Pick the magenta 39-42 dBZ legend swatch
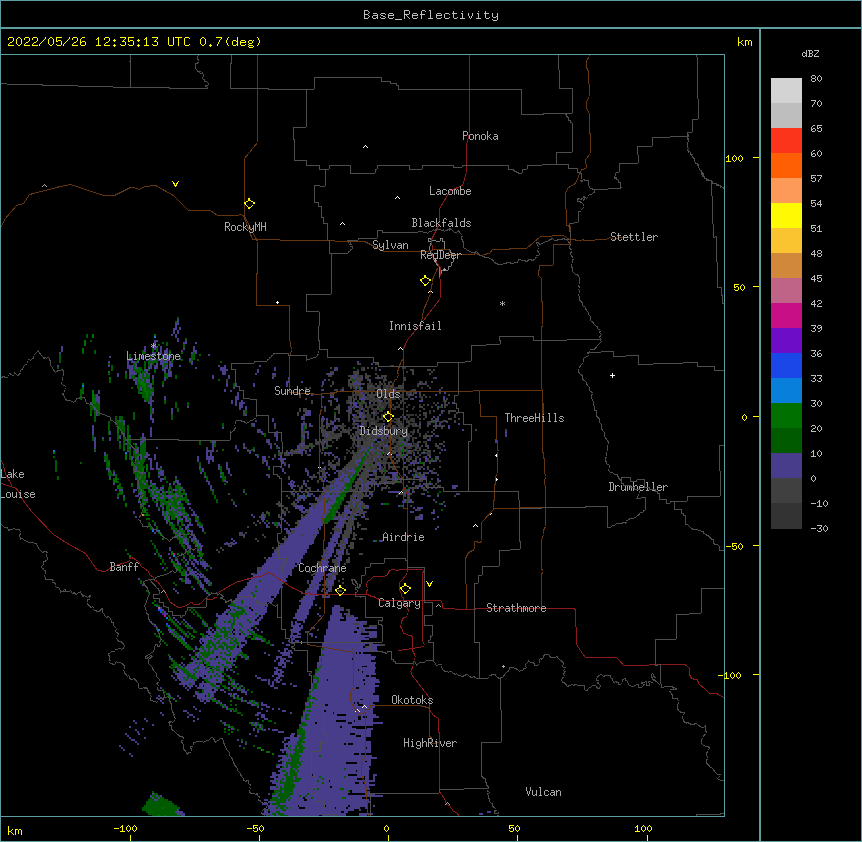This screenshot has width=862, height=842. pyautogui.click(x=786, y=315)
